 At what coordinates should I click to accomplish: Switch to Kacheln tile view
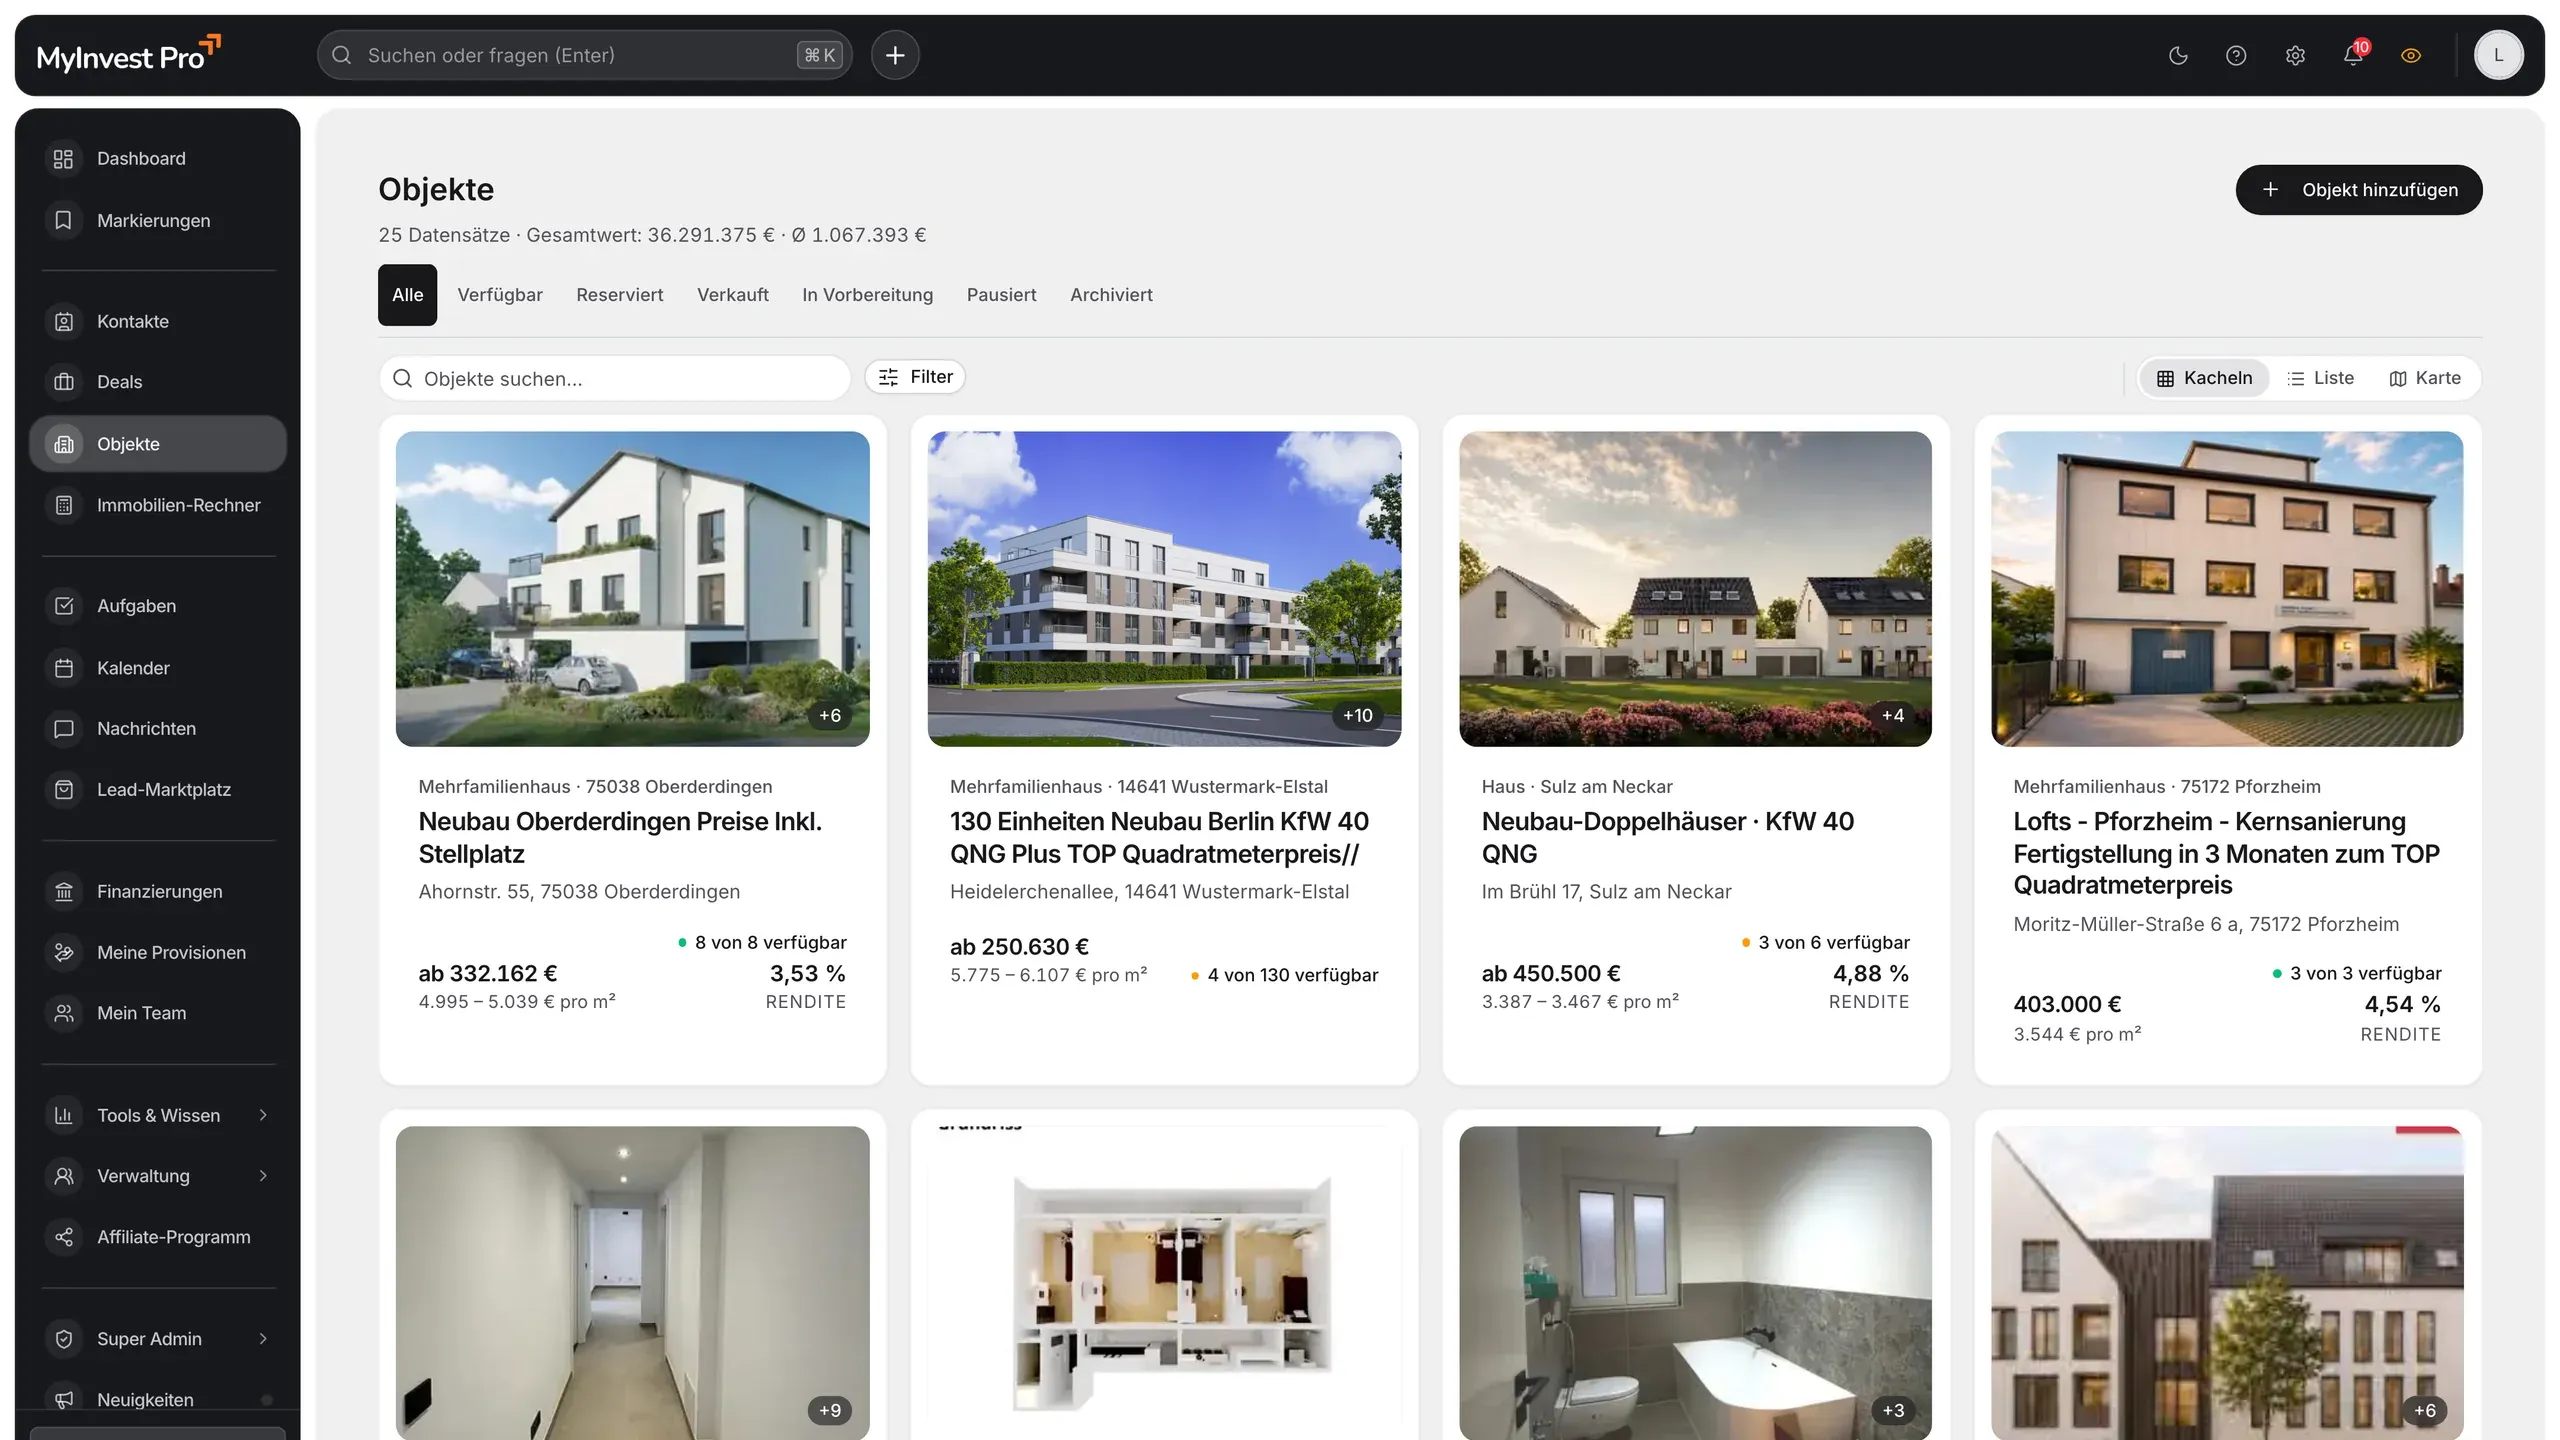(x=2205, y=378)
